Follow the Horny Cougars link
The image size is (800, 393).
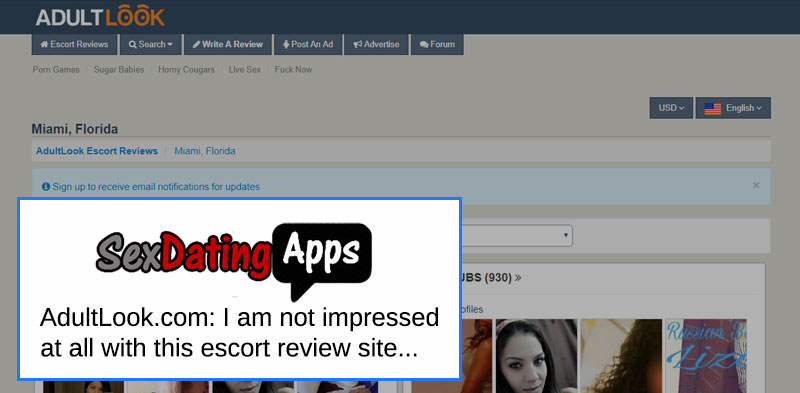[x=186, y=69]
